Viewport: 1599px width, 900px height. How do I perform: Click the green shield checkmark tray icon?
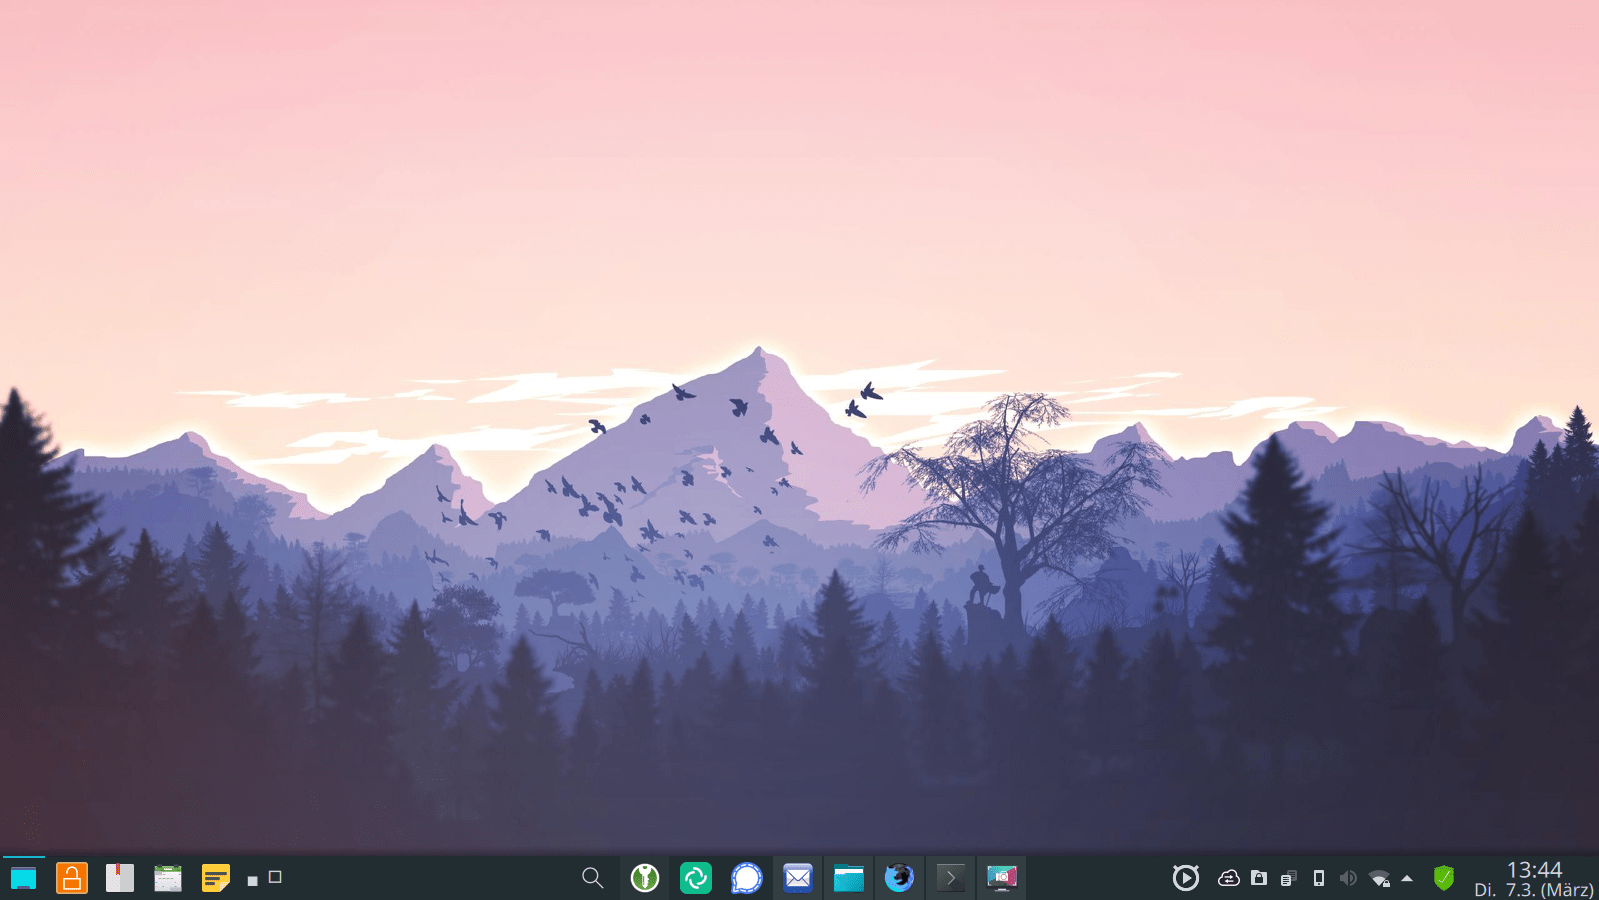coord(1444,878)
